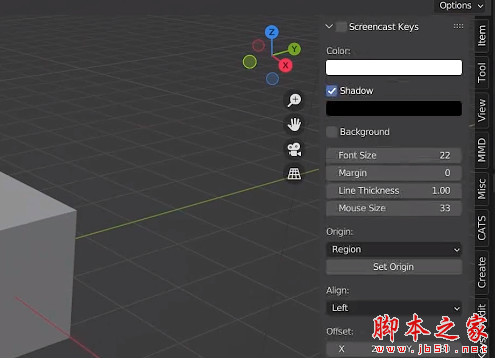This screenshot has width=499, height=360.
Task: Open the Align Left dropdown
Action: pyautogui.click(x=394, y=308)
